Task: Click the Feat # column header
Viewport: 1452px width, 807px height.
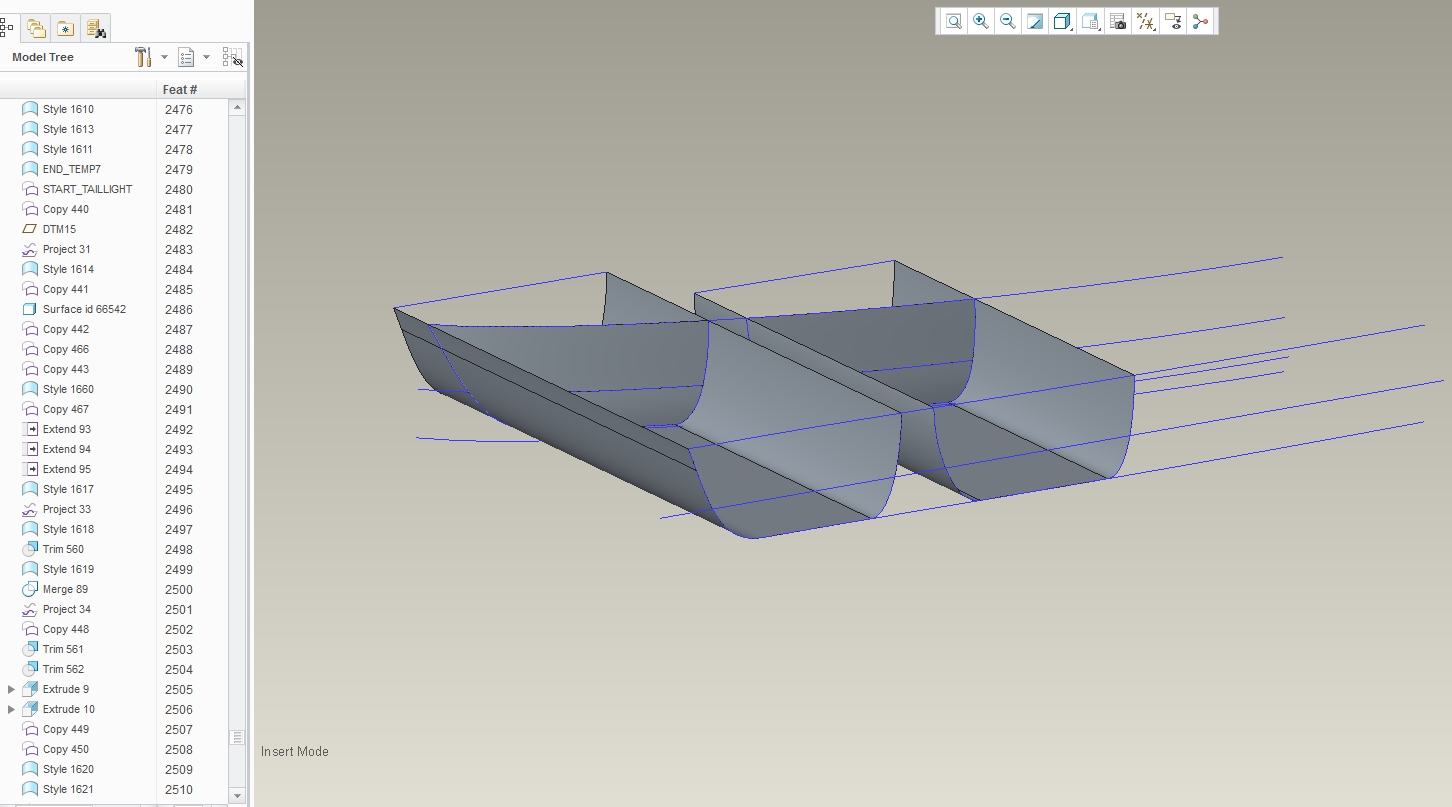Action: coord(180,90)
